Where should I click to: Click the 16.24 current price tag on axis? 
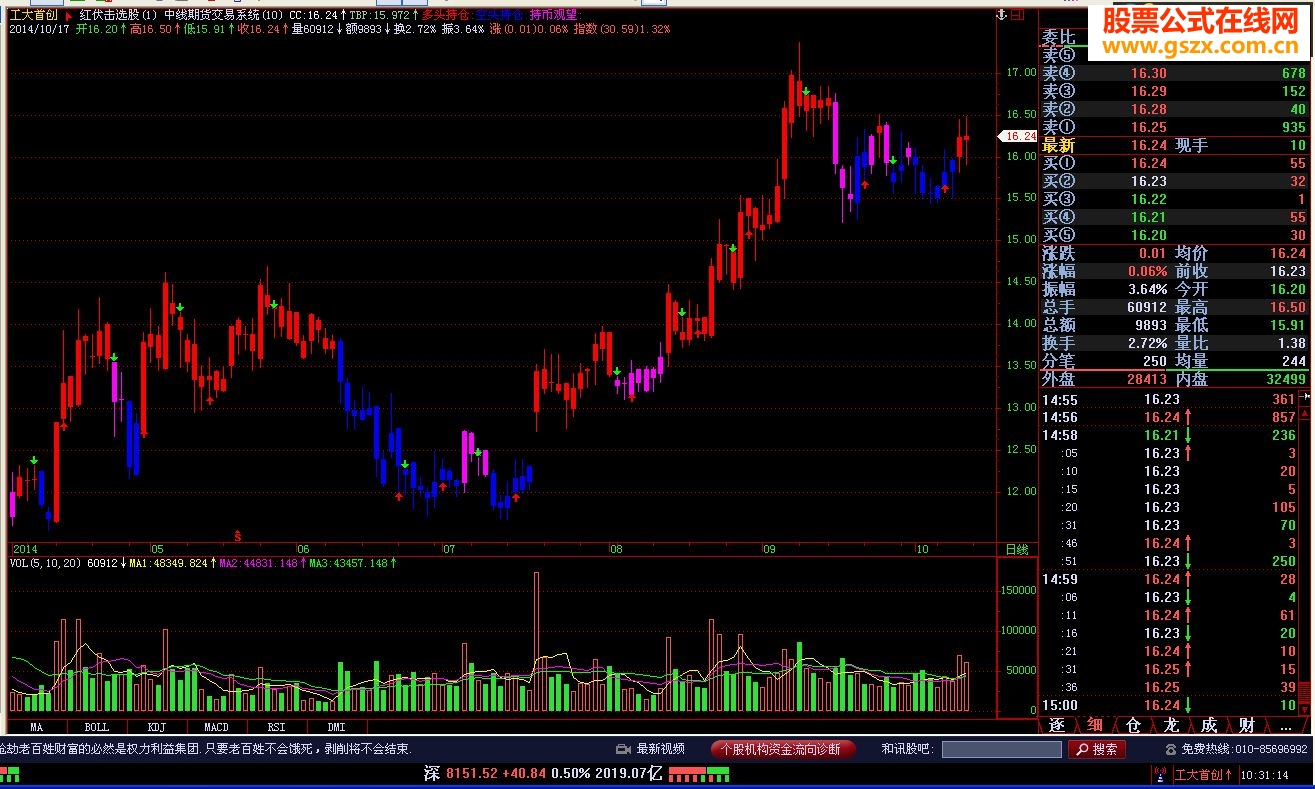(1019, 136)
